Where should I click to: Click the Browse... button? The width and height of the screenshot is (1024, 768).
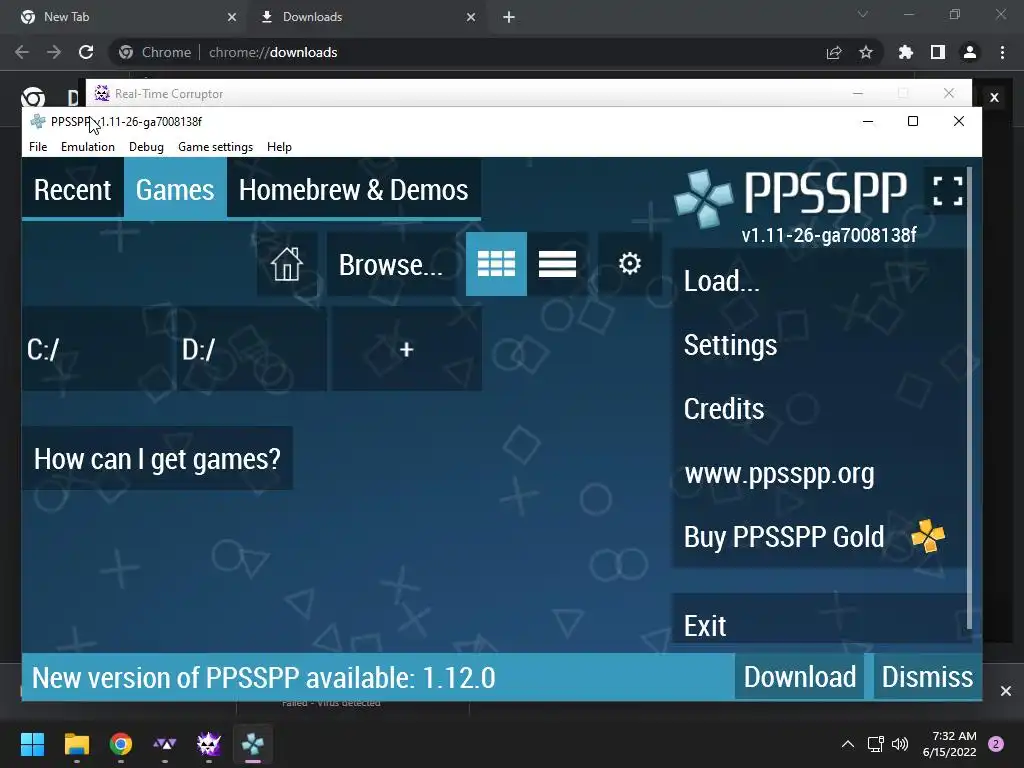click(391, 264)
